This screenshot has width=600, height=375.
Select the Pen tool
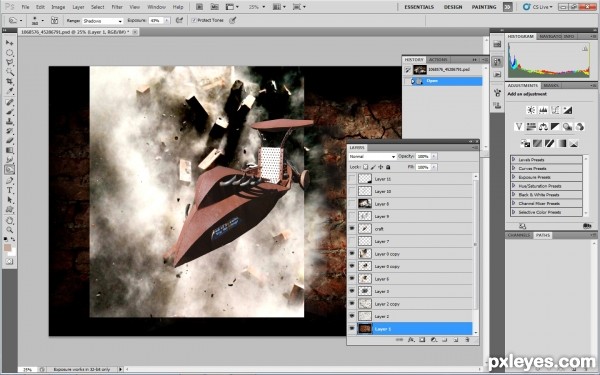pos(10,181)
